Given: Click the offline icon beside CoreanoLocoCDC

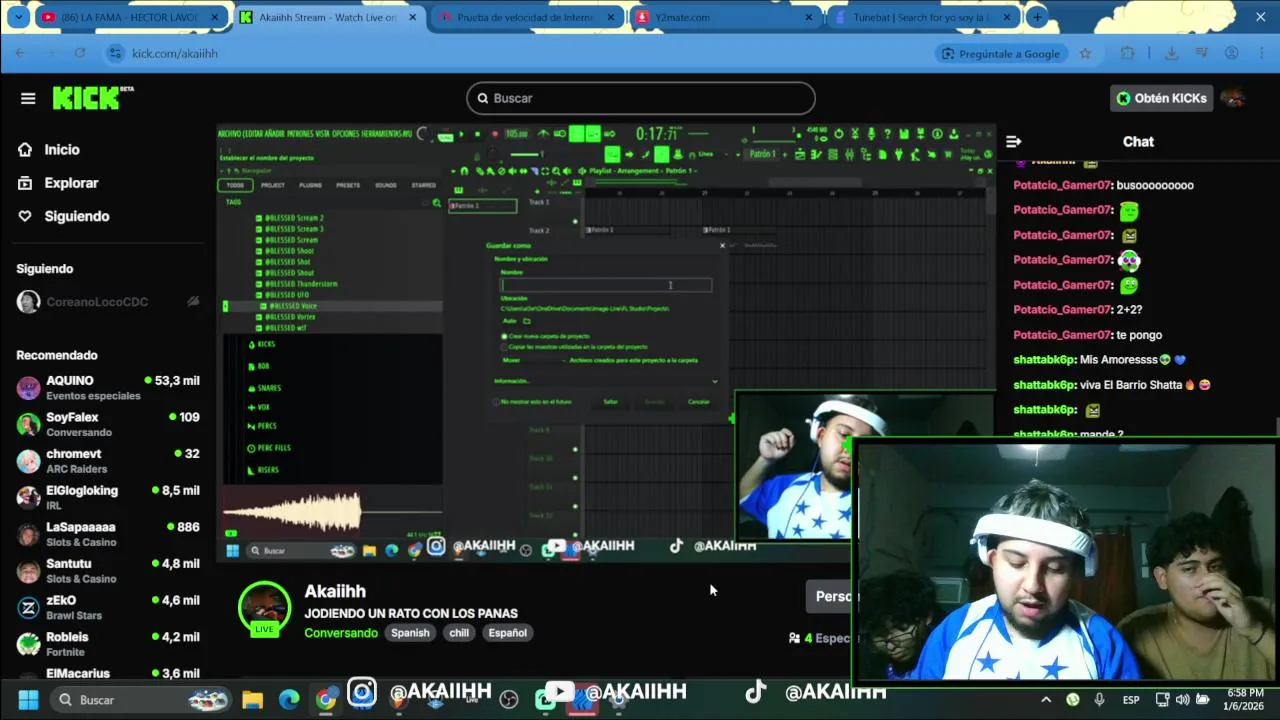Looking at the screenshot, I should [x=193, y=302].
